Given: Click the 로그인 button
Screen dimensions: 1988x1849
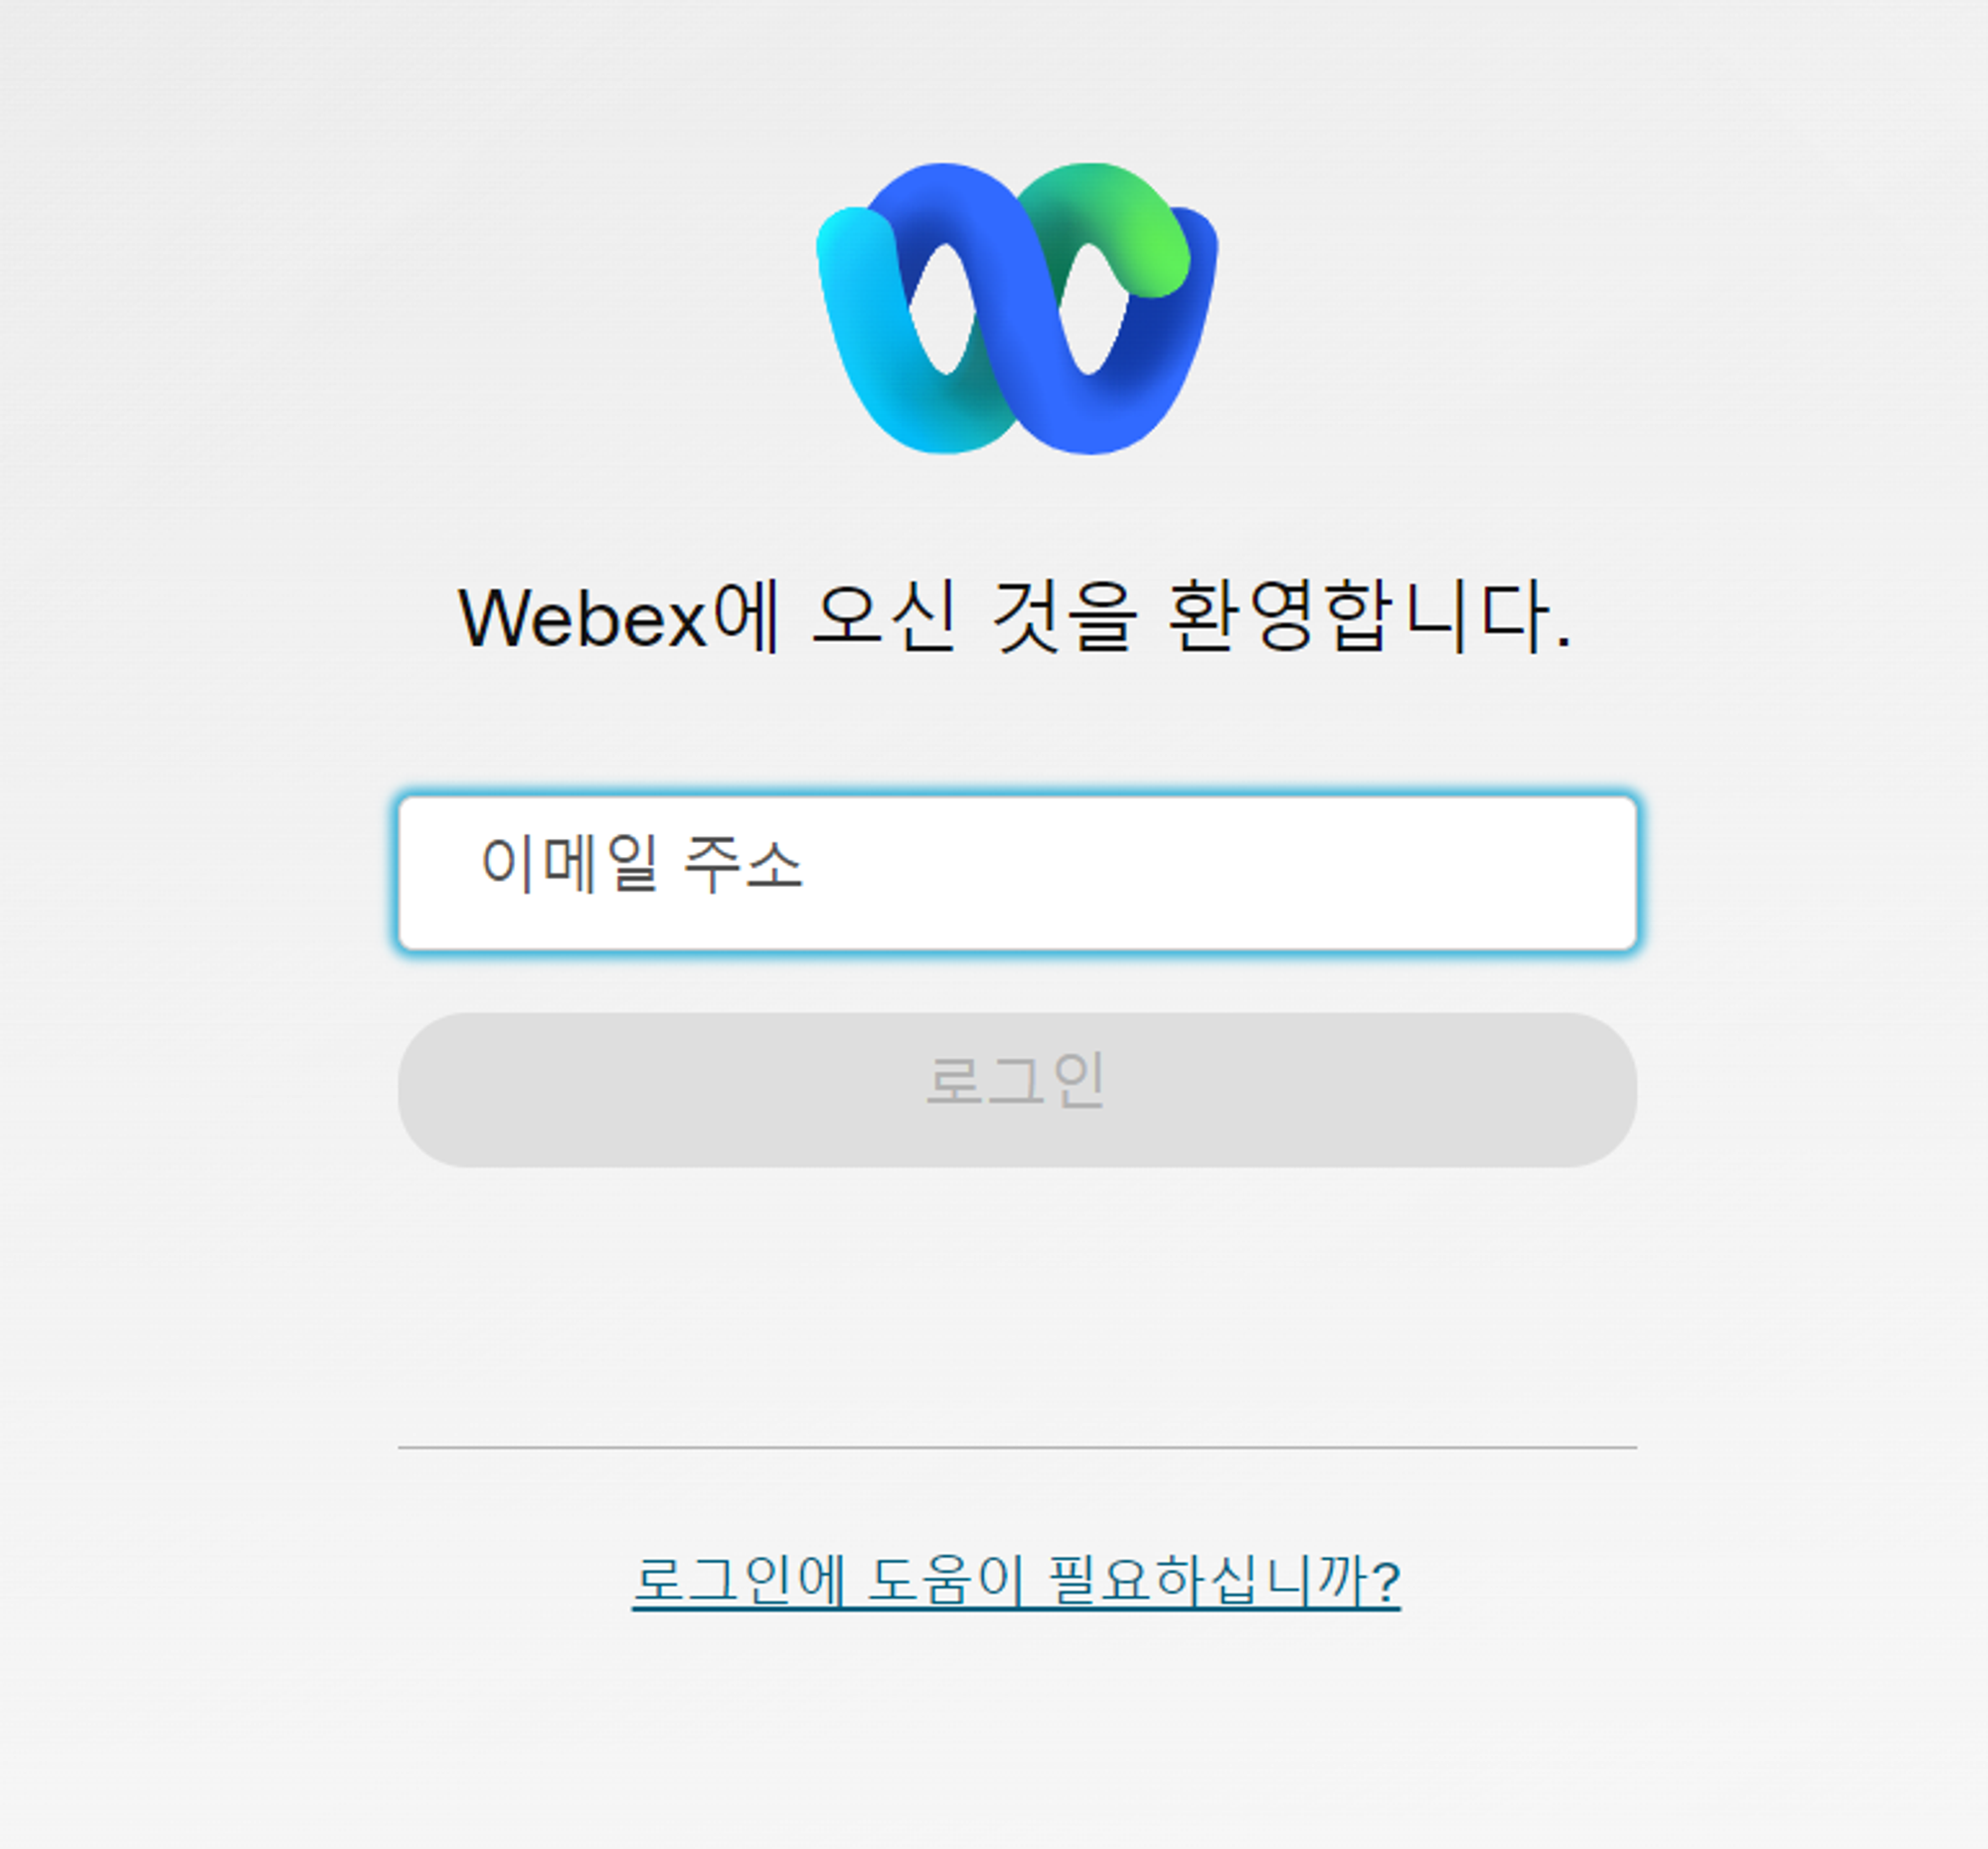Looking at the screenshot, I should click(1017, 1090).
